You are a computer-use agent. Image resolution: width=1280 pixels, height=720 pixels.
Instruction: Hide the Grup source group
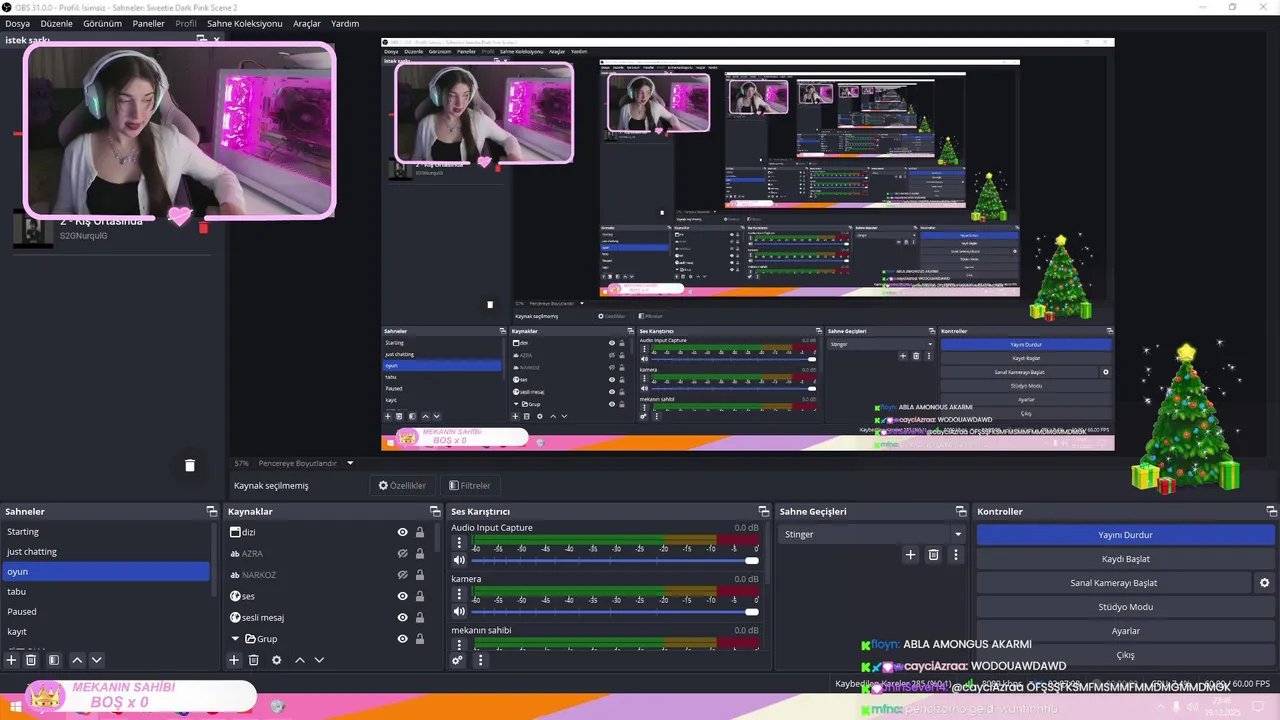402,639
